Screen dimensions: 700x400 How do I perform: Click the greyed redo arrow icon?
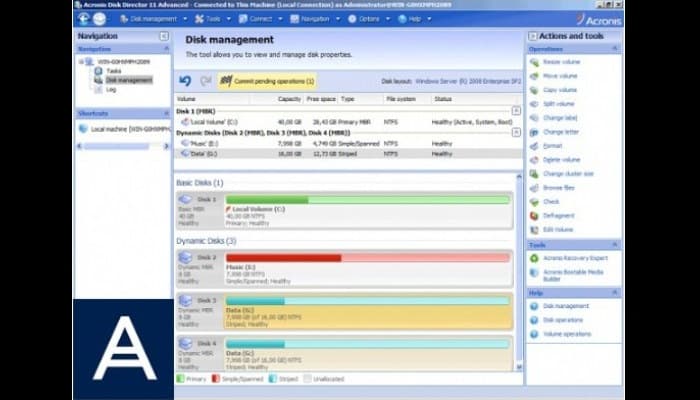[x=205, y=81]
